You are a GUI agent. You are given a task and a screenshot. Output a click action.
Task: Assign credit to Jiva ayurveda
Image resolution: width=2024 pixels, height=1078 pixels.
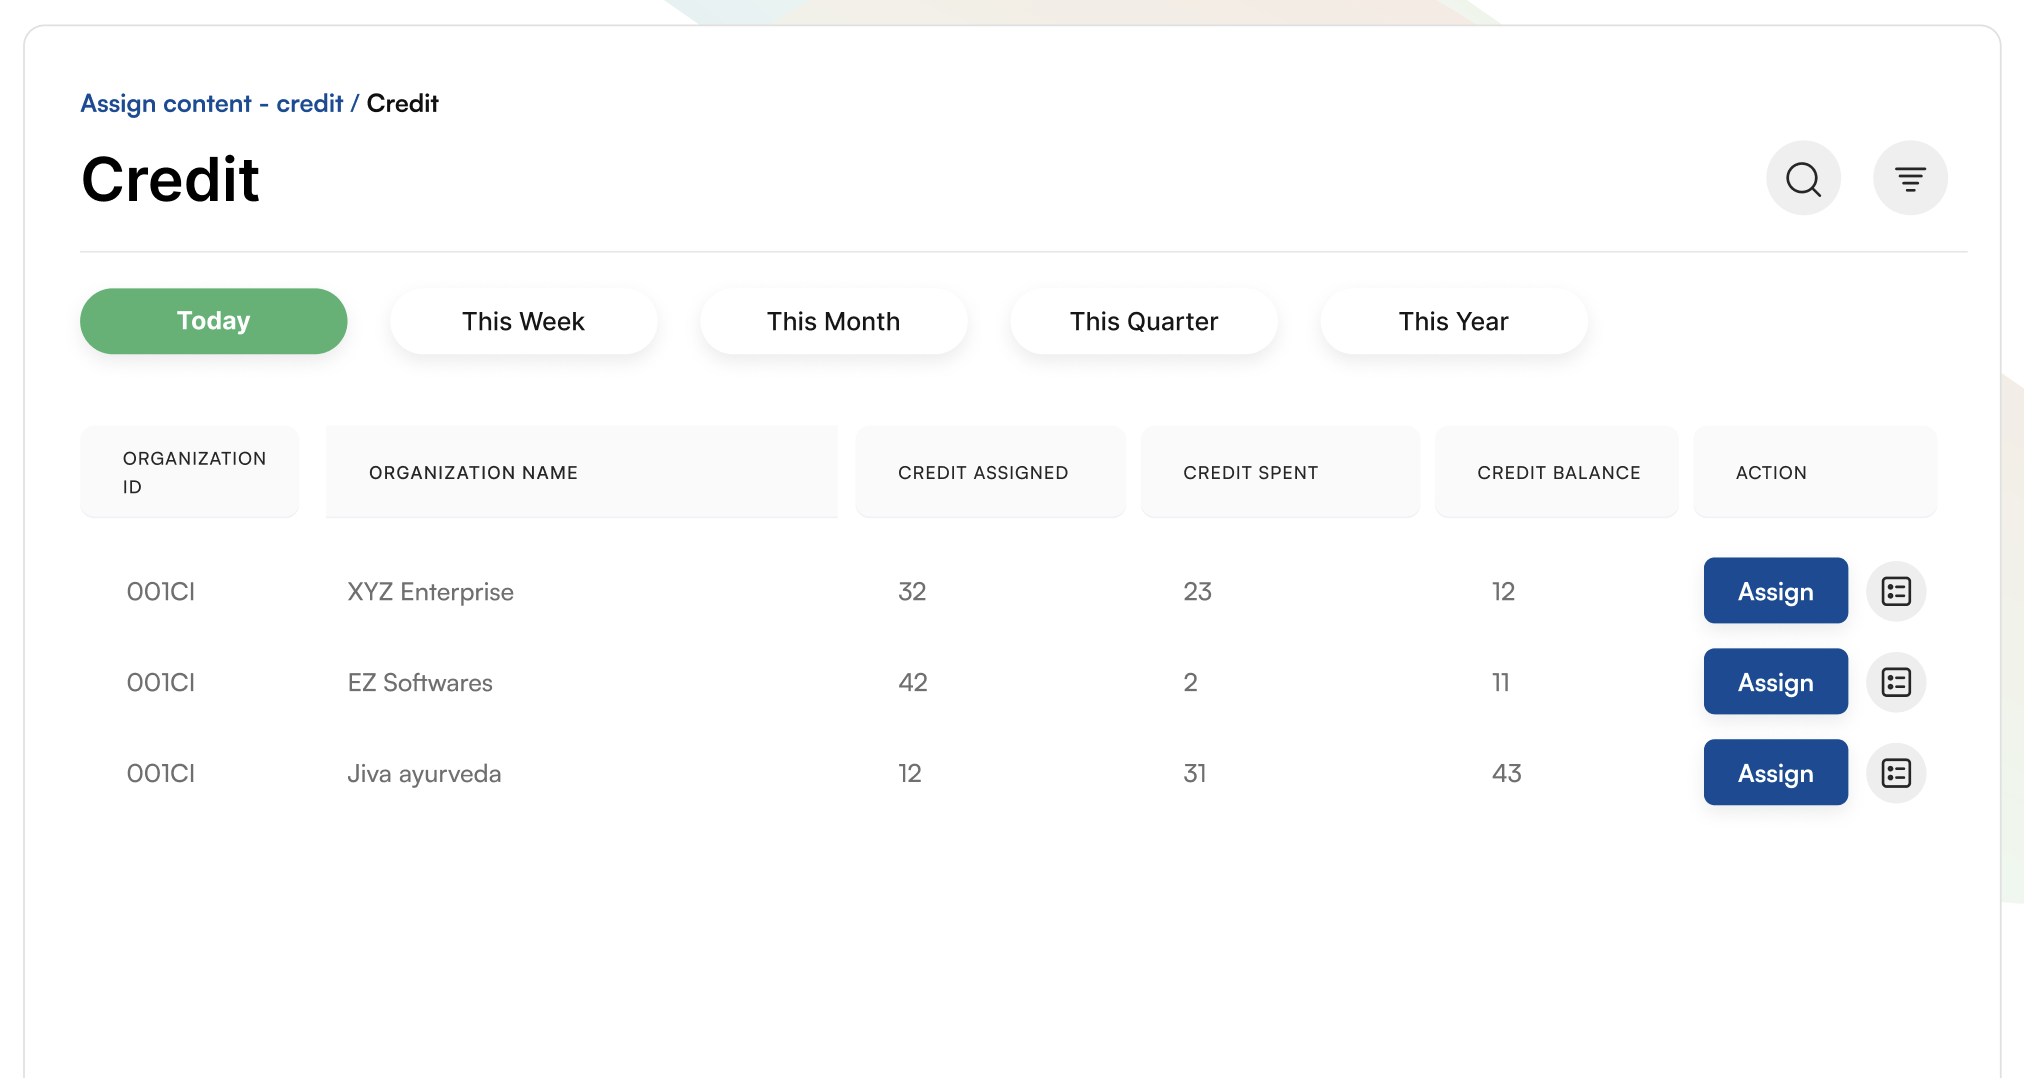[x=1775, y=773]
